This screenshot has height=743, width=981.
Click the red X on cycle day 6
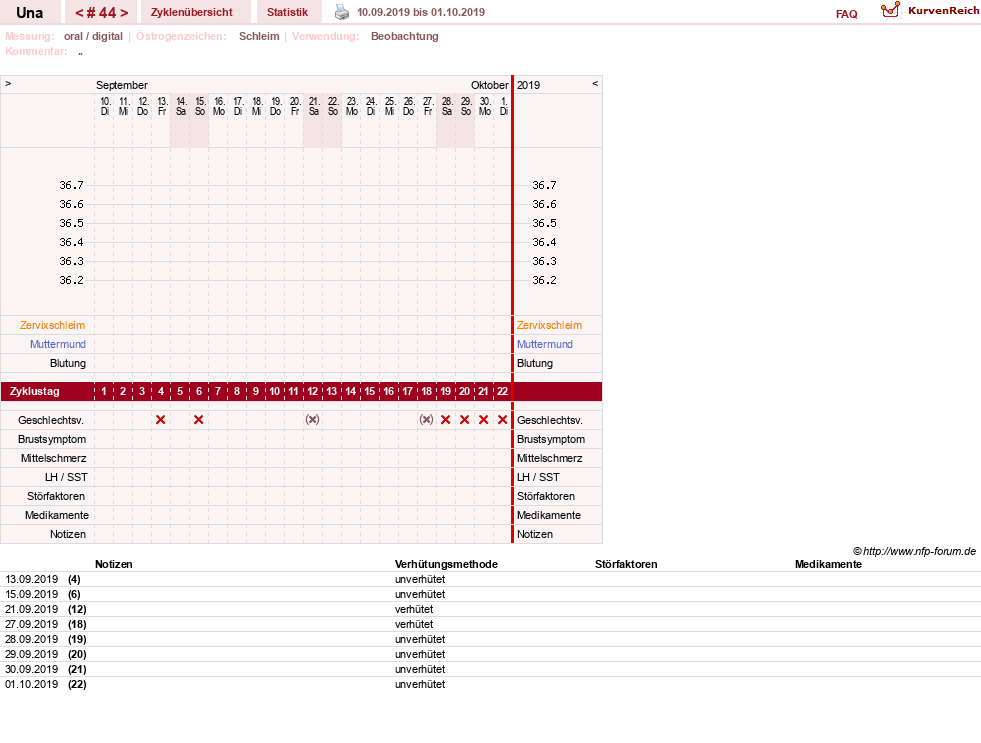pos(198,420)
